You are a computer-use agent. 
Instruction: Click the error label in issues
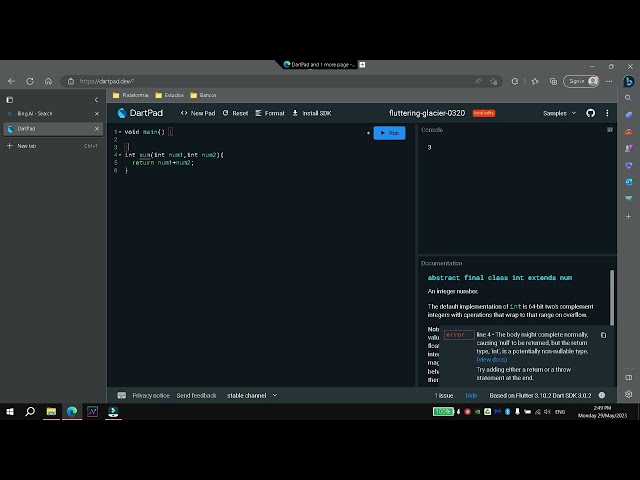[x=459, y=335]
